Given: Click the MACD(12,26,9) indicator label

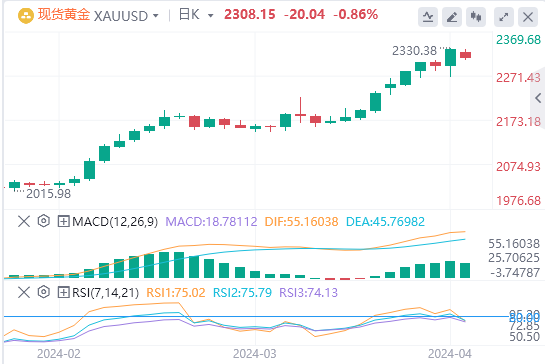Looking at the screenshot, I should pyautogui.click(x=115, y=221).
